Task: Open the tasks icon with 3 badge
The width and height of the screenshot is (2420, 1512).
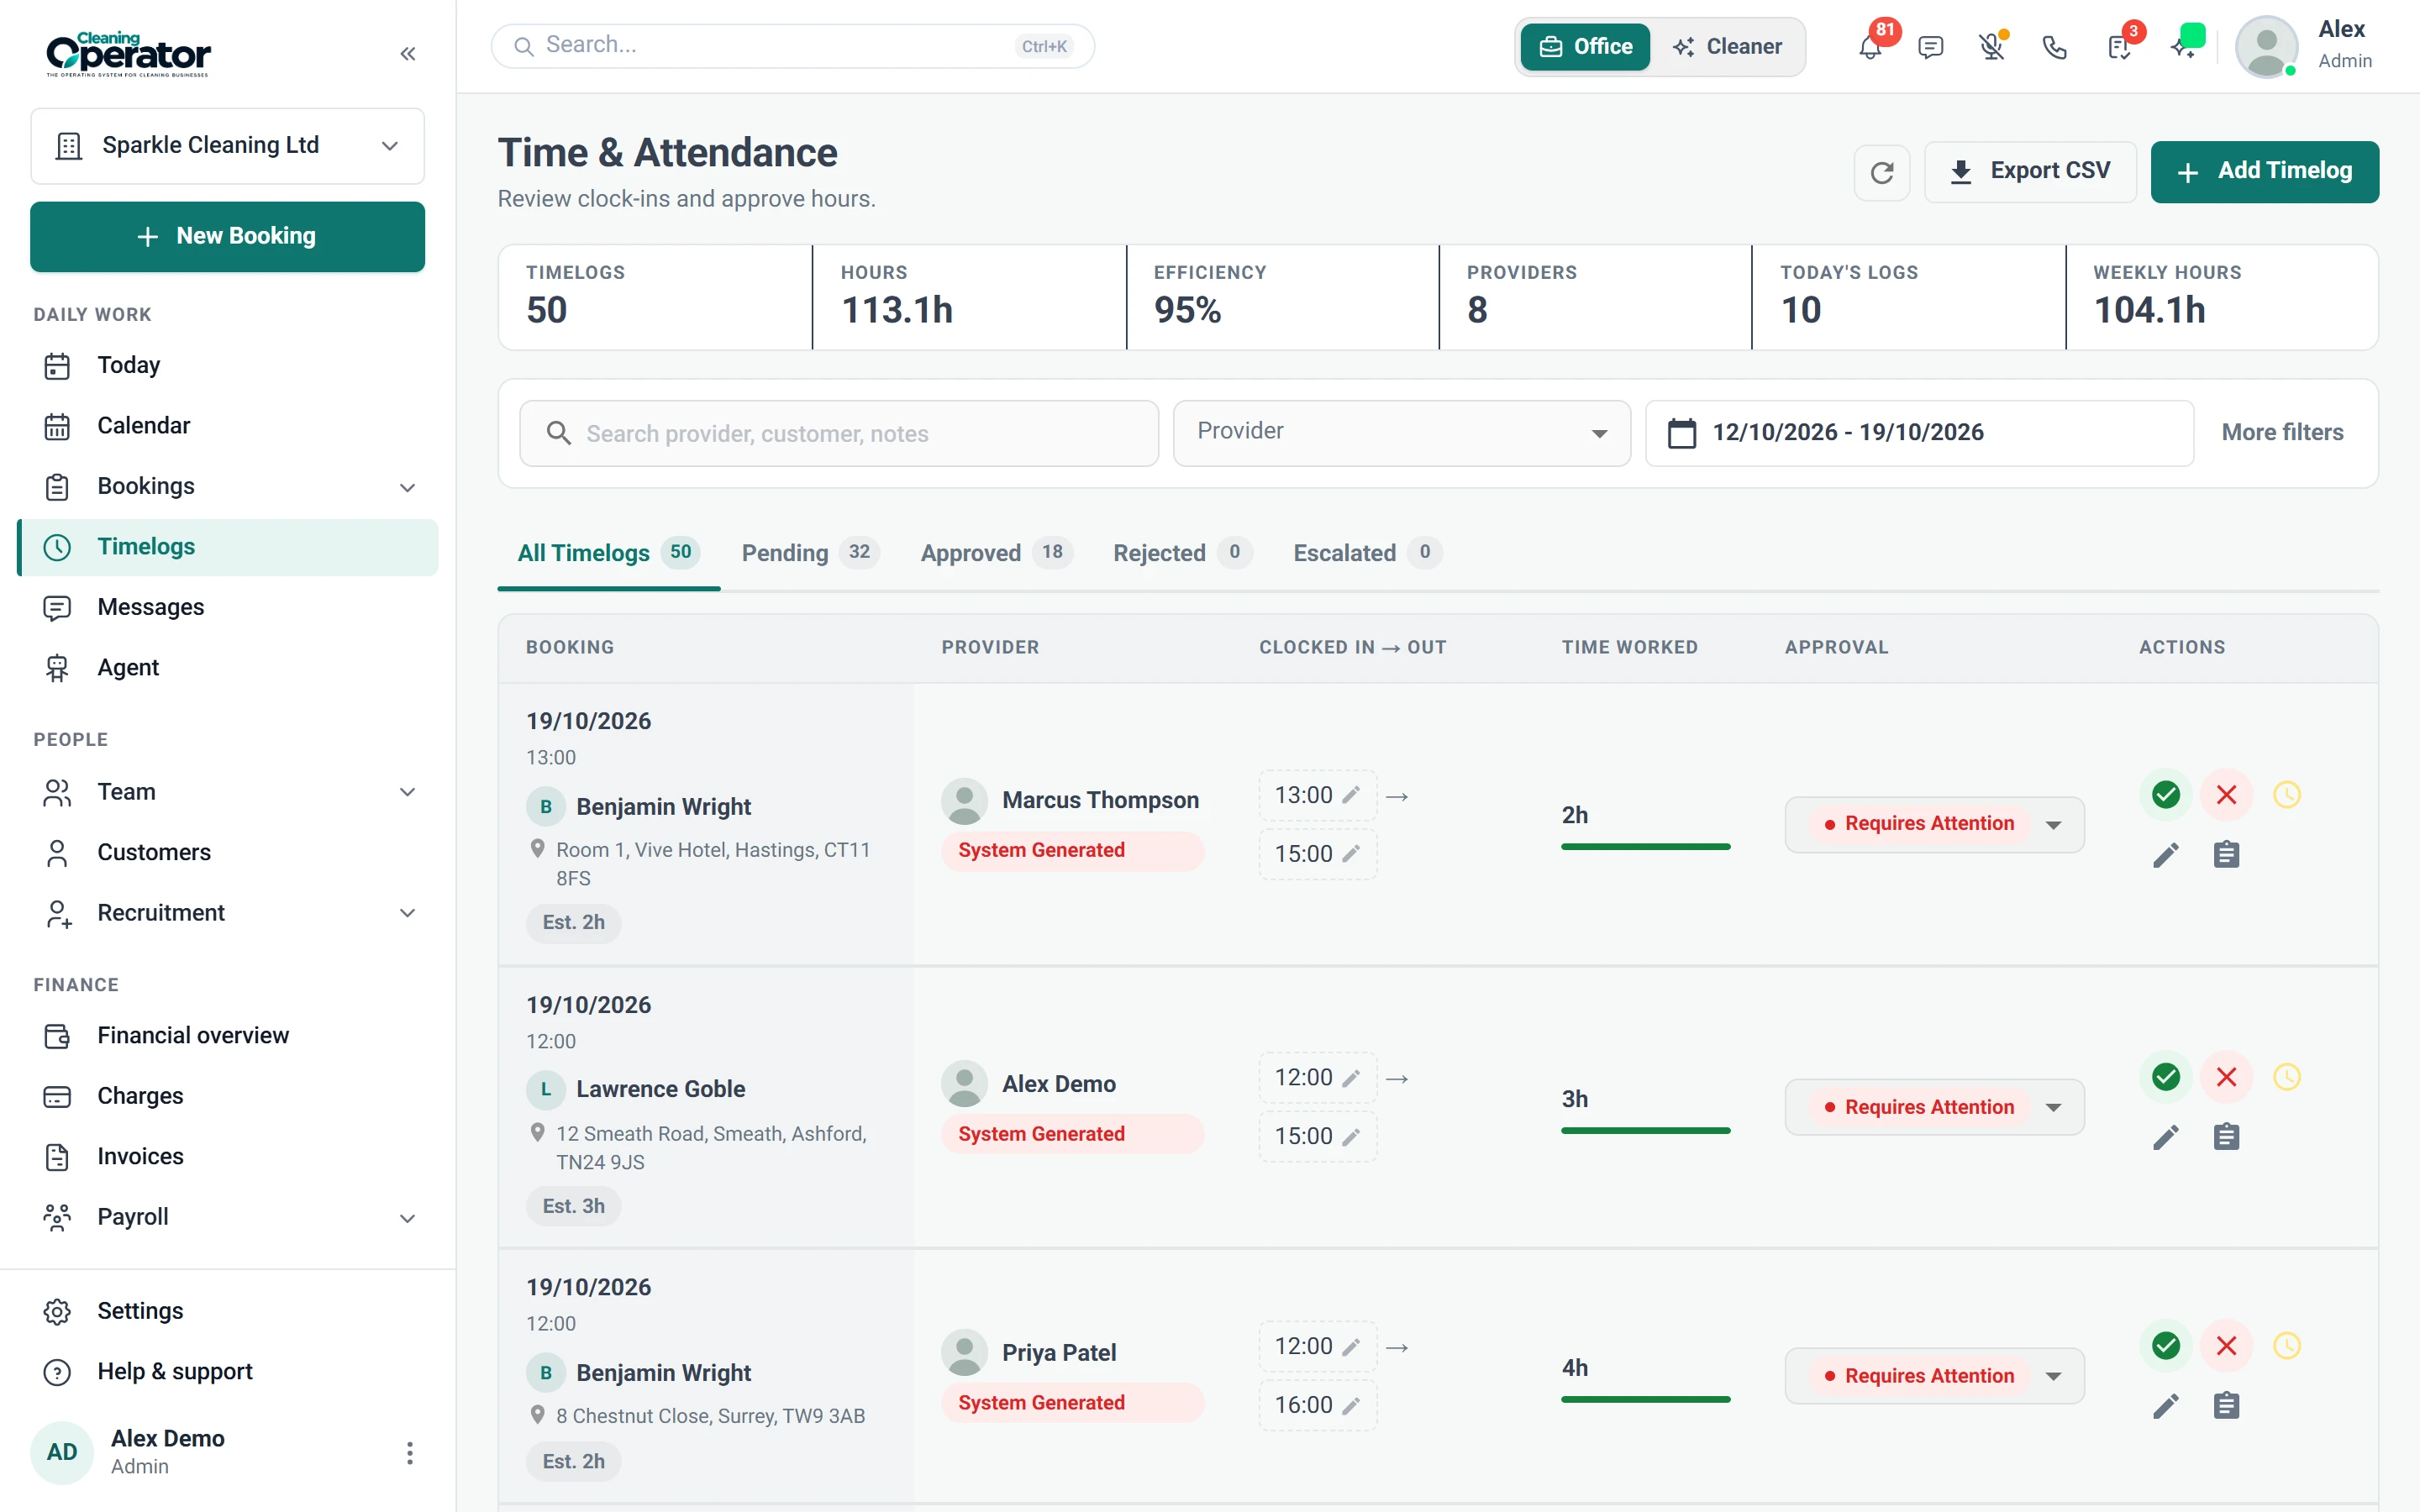Action: [x=2118, y=47]
